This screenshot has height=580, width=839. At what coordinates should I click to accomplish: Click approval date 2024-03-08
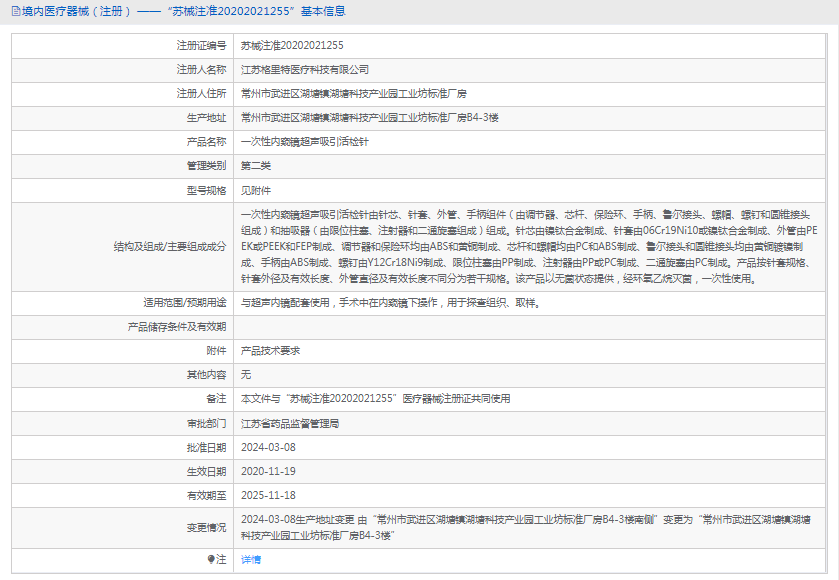click(268, 447)
